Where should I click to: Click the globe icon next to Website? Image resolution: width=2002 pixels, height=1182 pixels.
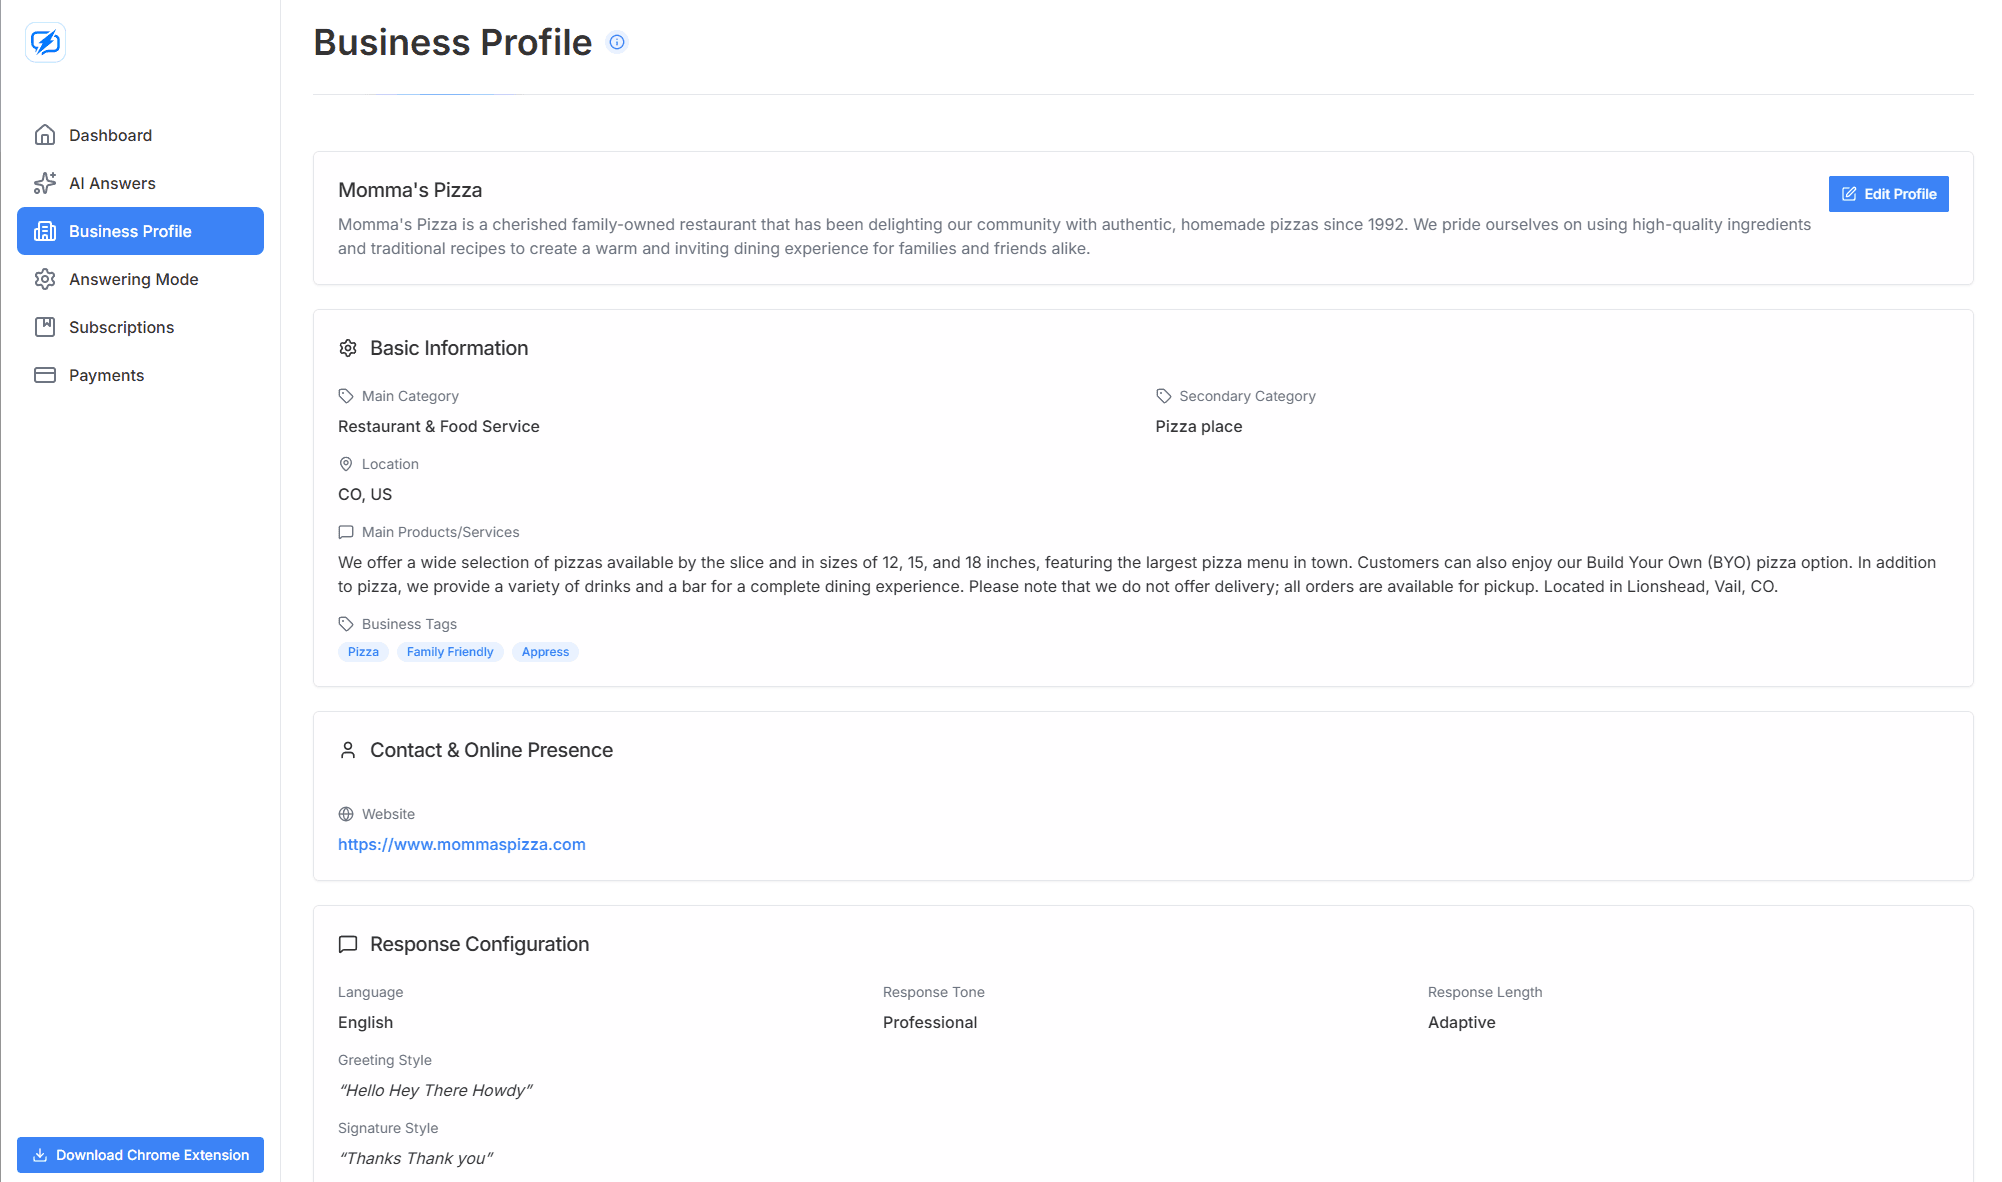point(346,814)
